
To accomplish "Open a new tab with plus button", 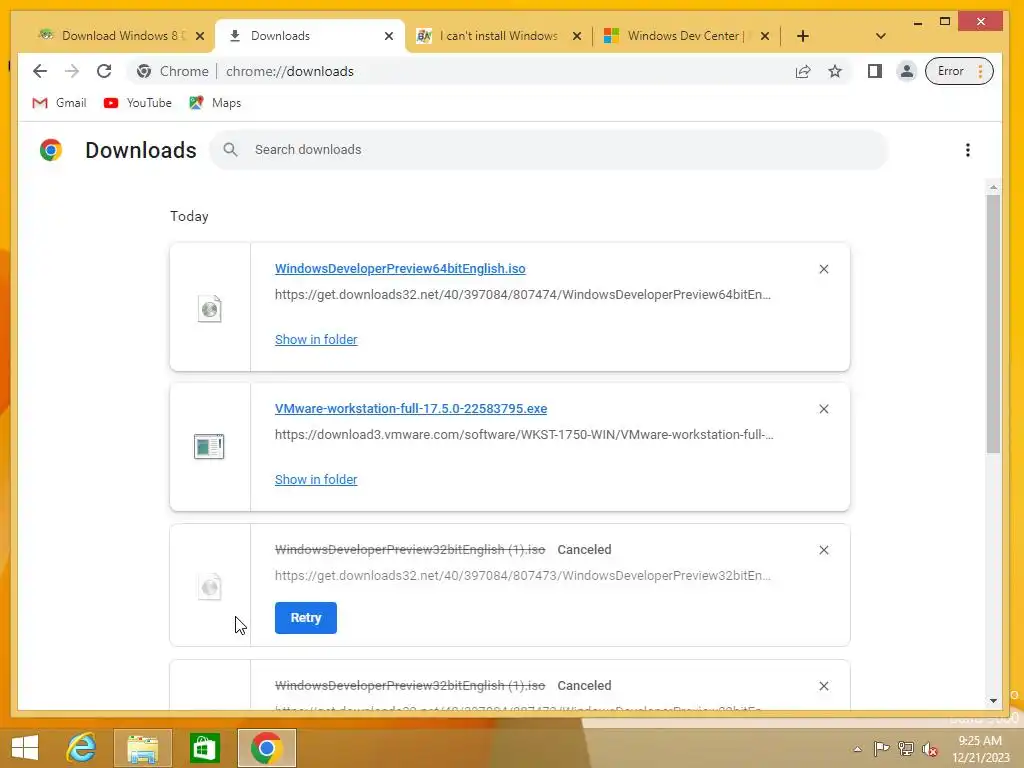I will pyautogui.click(x=803, y=37).
